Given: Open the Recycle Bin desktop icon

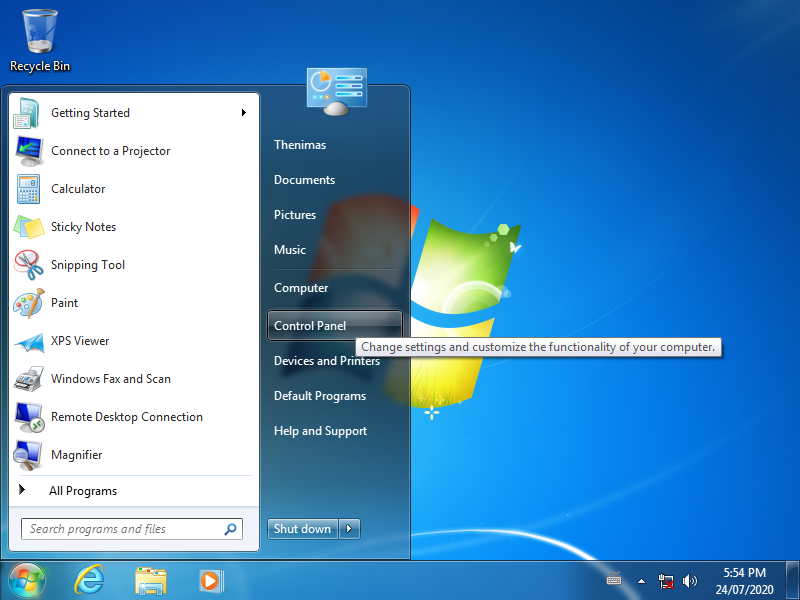Looking at the screenshot, I should click(40, 41).
